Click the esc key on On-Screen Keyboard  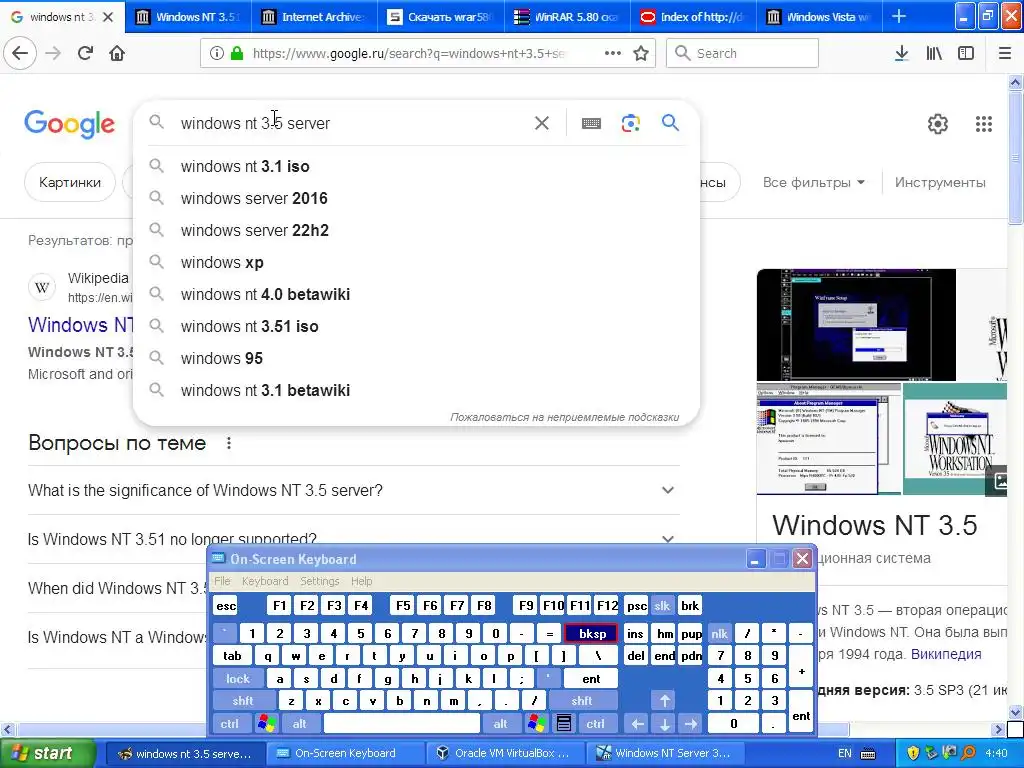(225, 606)
